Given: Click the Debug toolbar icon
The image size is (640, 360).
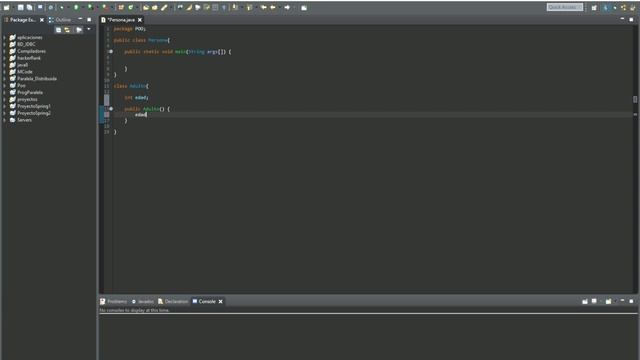Looking at the screenshot, I should [61, 7].
